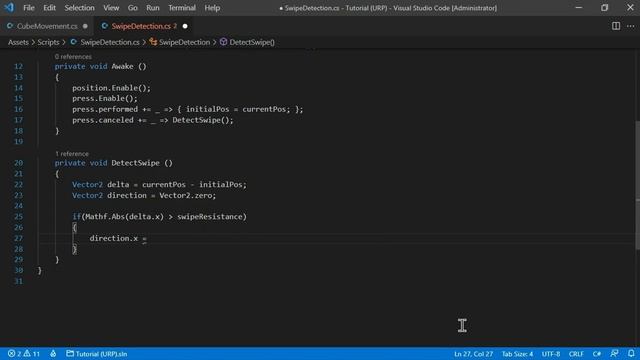Screen dimensions: 640x360
Task: Open the Go menu
Action: (133, 8)
